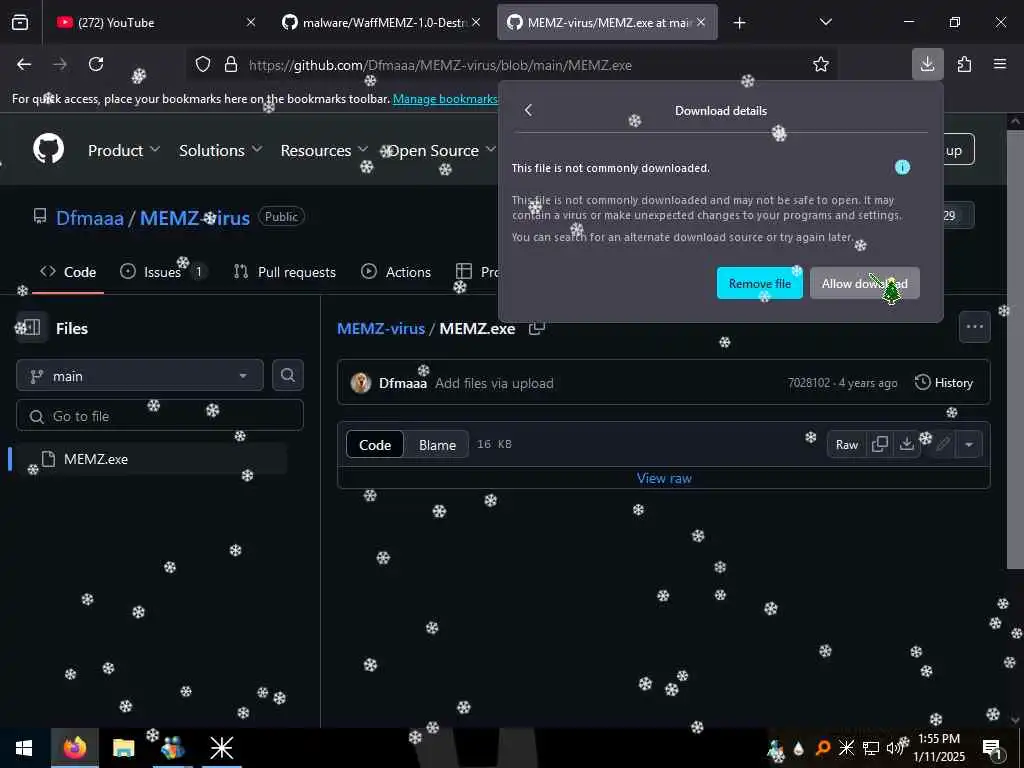The width and height of the screenshot is (1024, 768).
Task: Open the notification center icon
Action: click(993, 748)
